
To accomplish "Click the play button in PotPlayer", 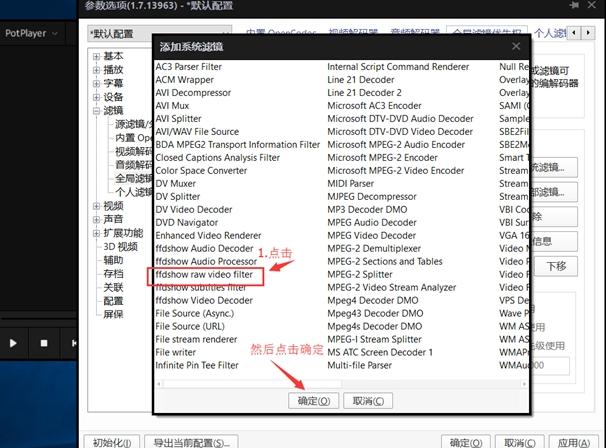I will point(13,343).
